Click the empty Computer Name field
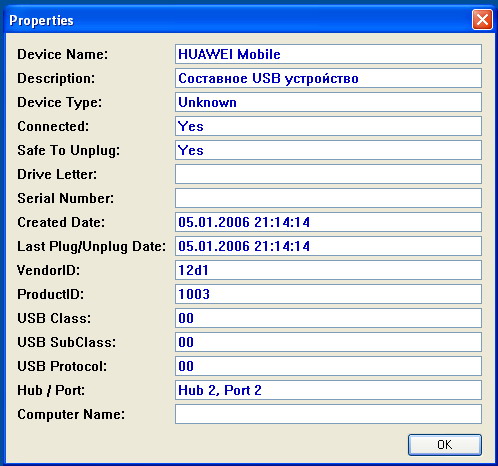The height and width of the screenshot is (466, 498). point(328,414)
